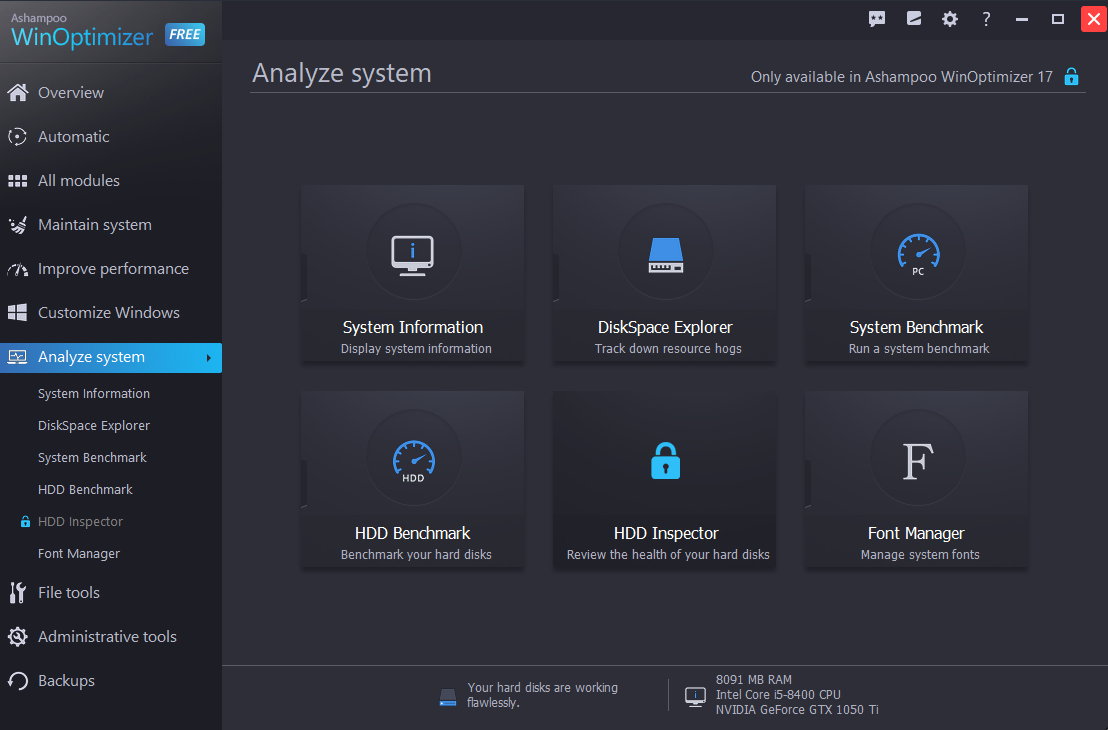Click the system info monitor icon in footer

pos(695,696)
